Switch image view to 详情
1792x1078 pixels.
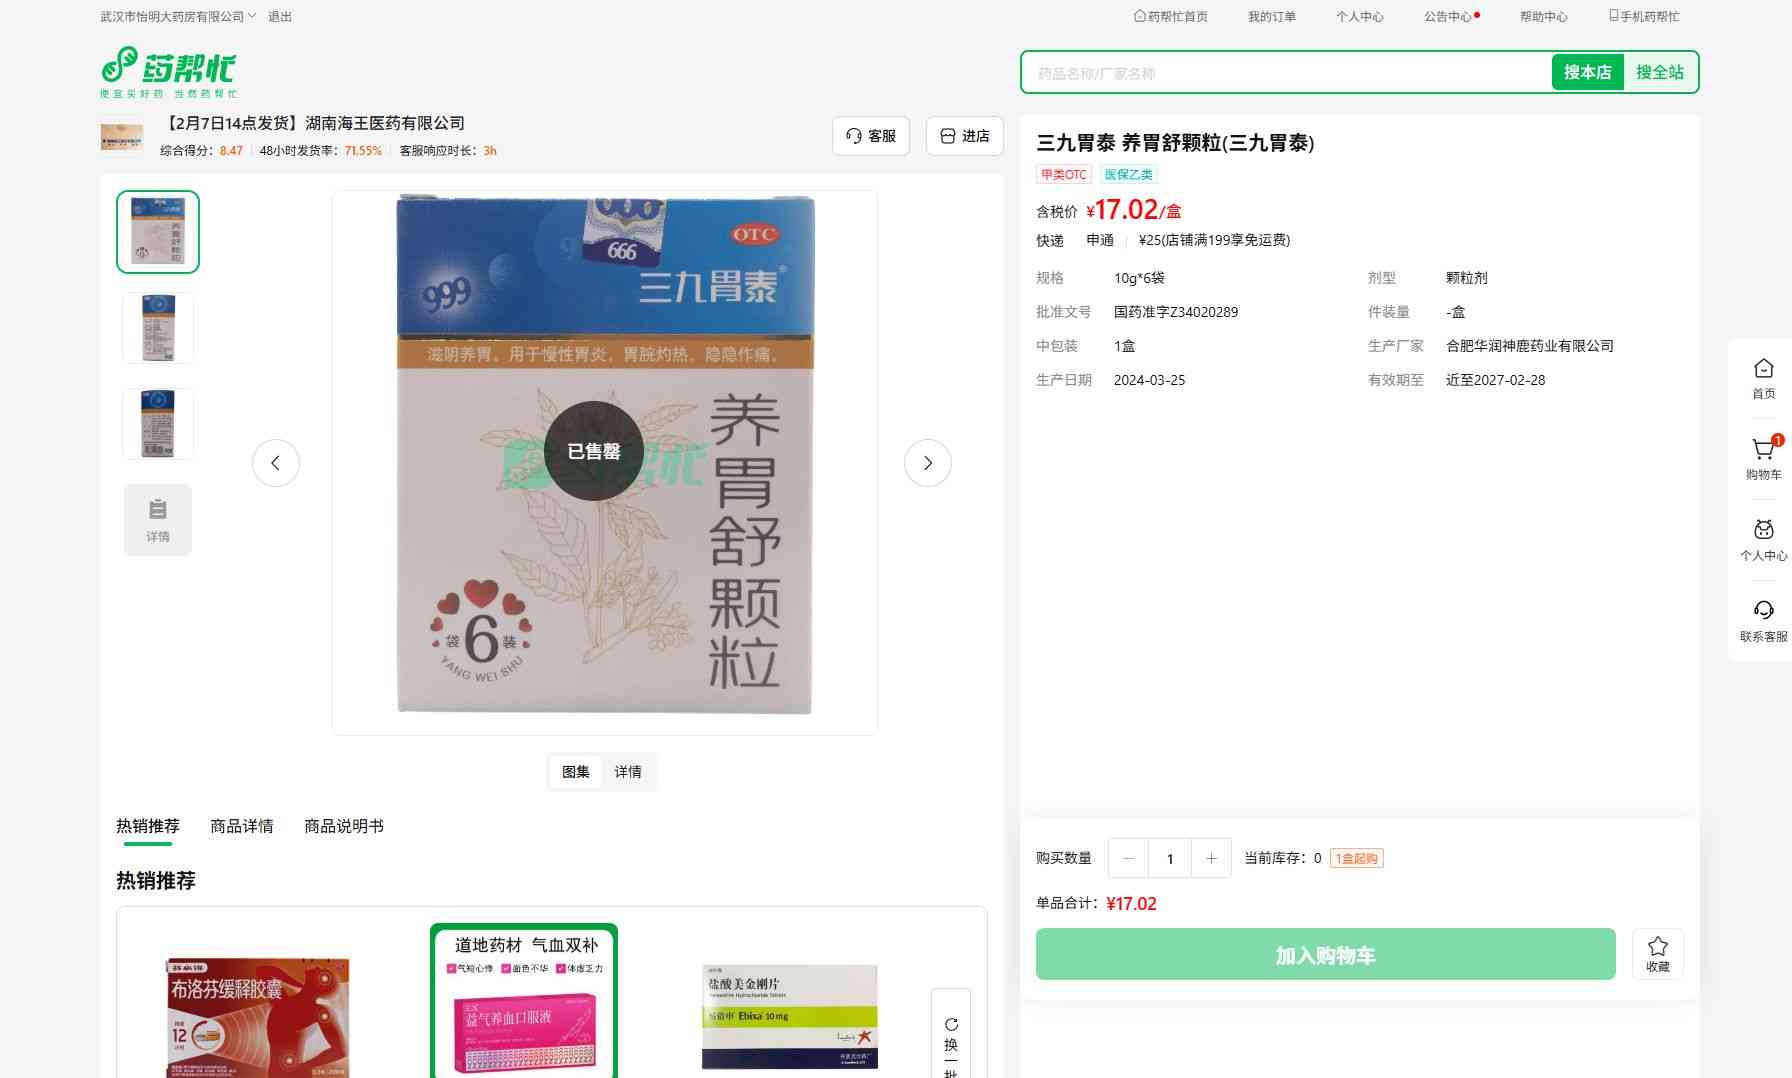point(628,772)
